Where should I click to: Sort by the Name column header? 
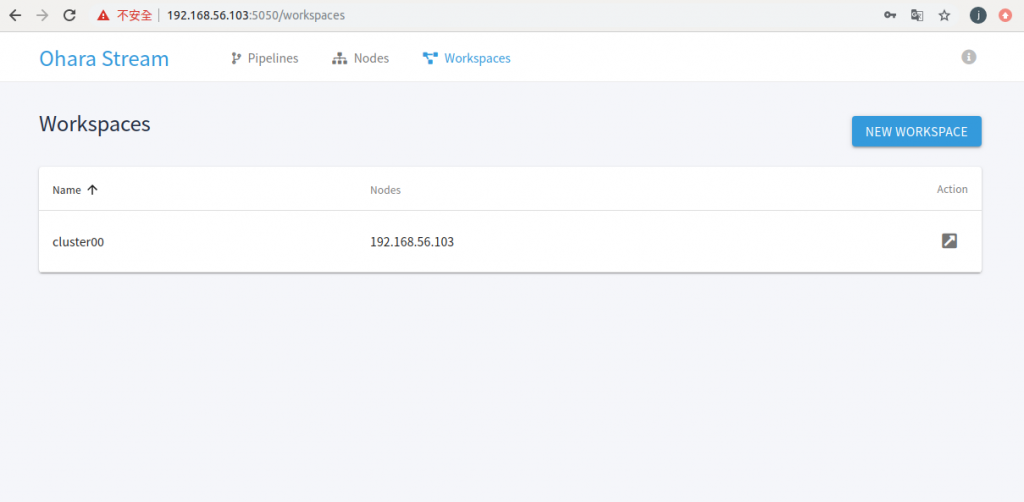point(67,190)
